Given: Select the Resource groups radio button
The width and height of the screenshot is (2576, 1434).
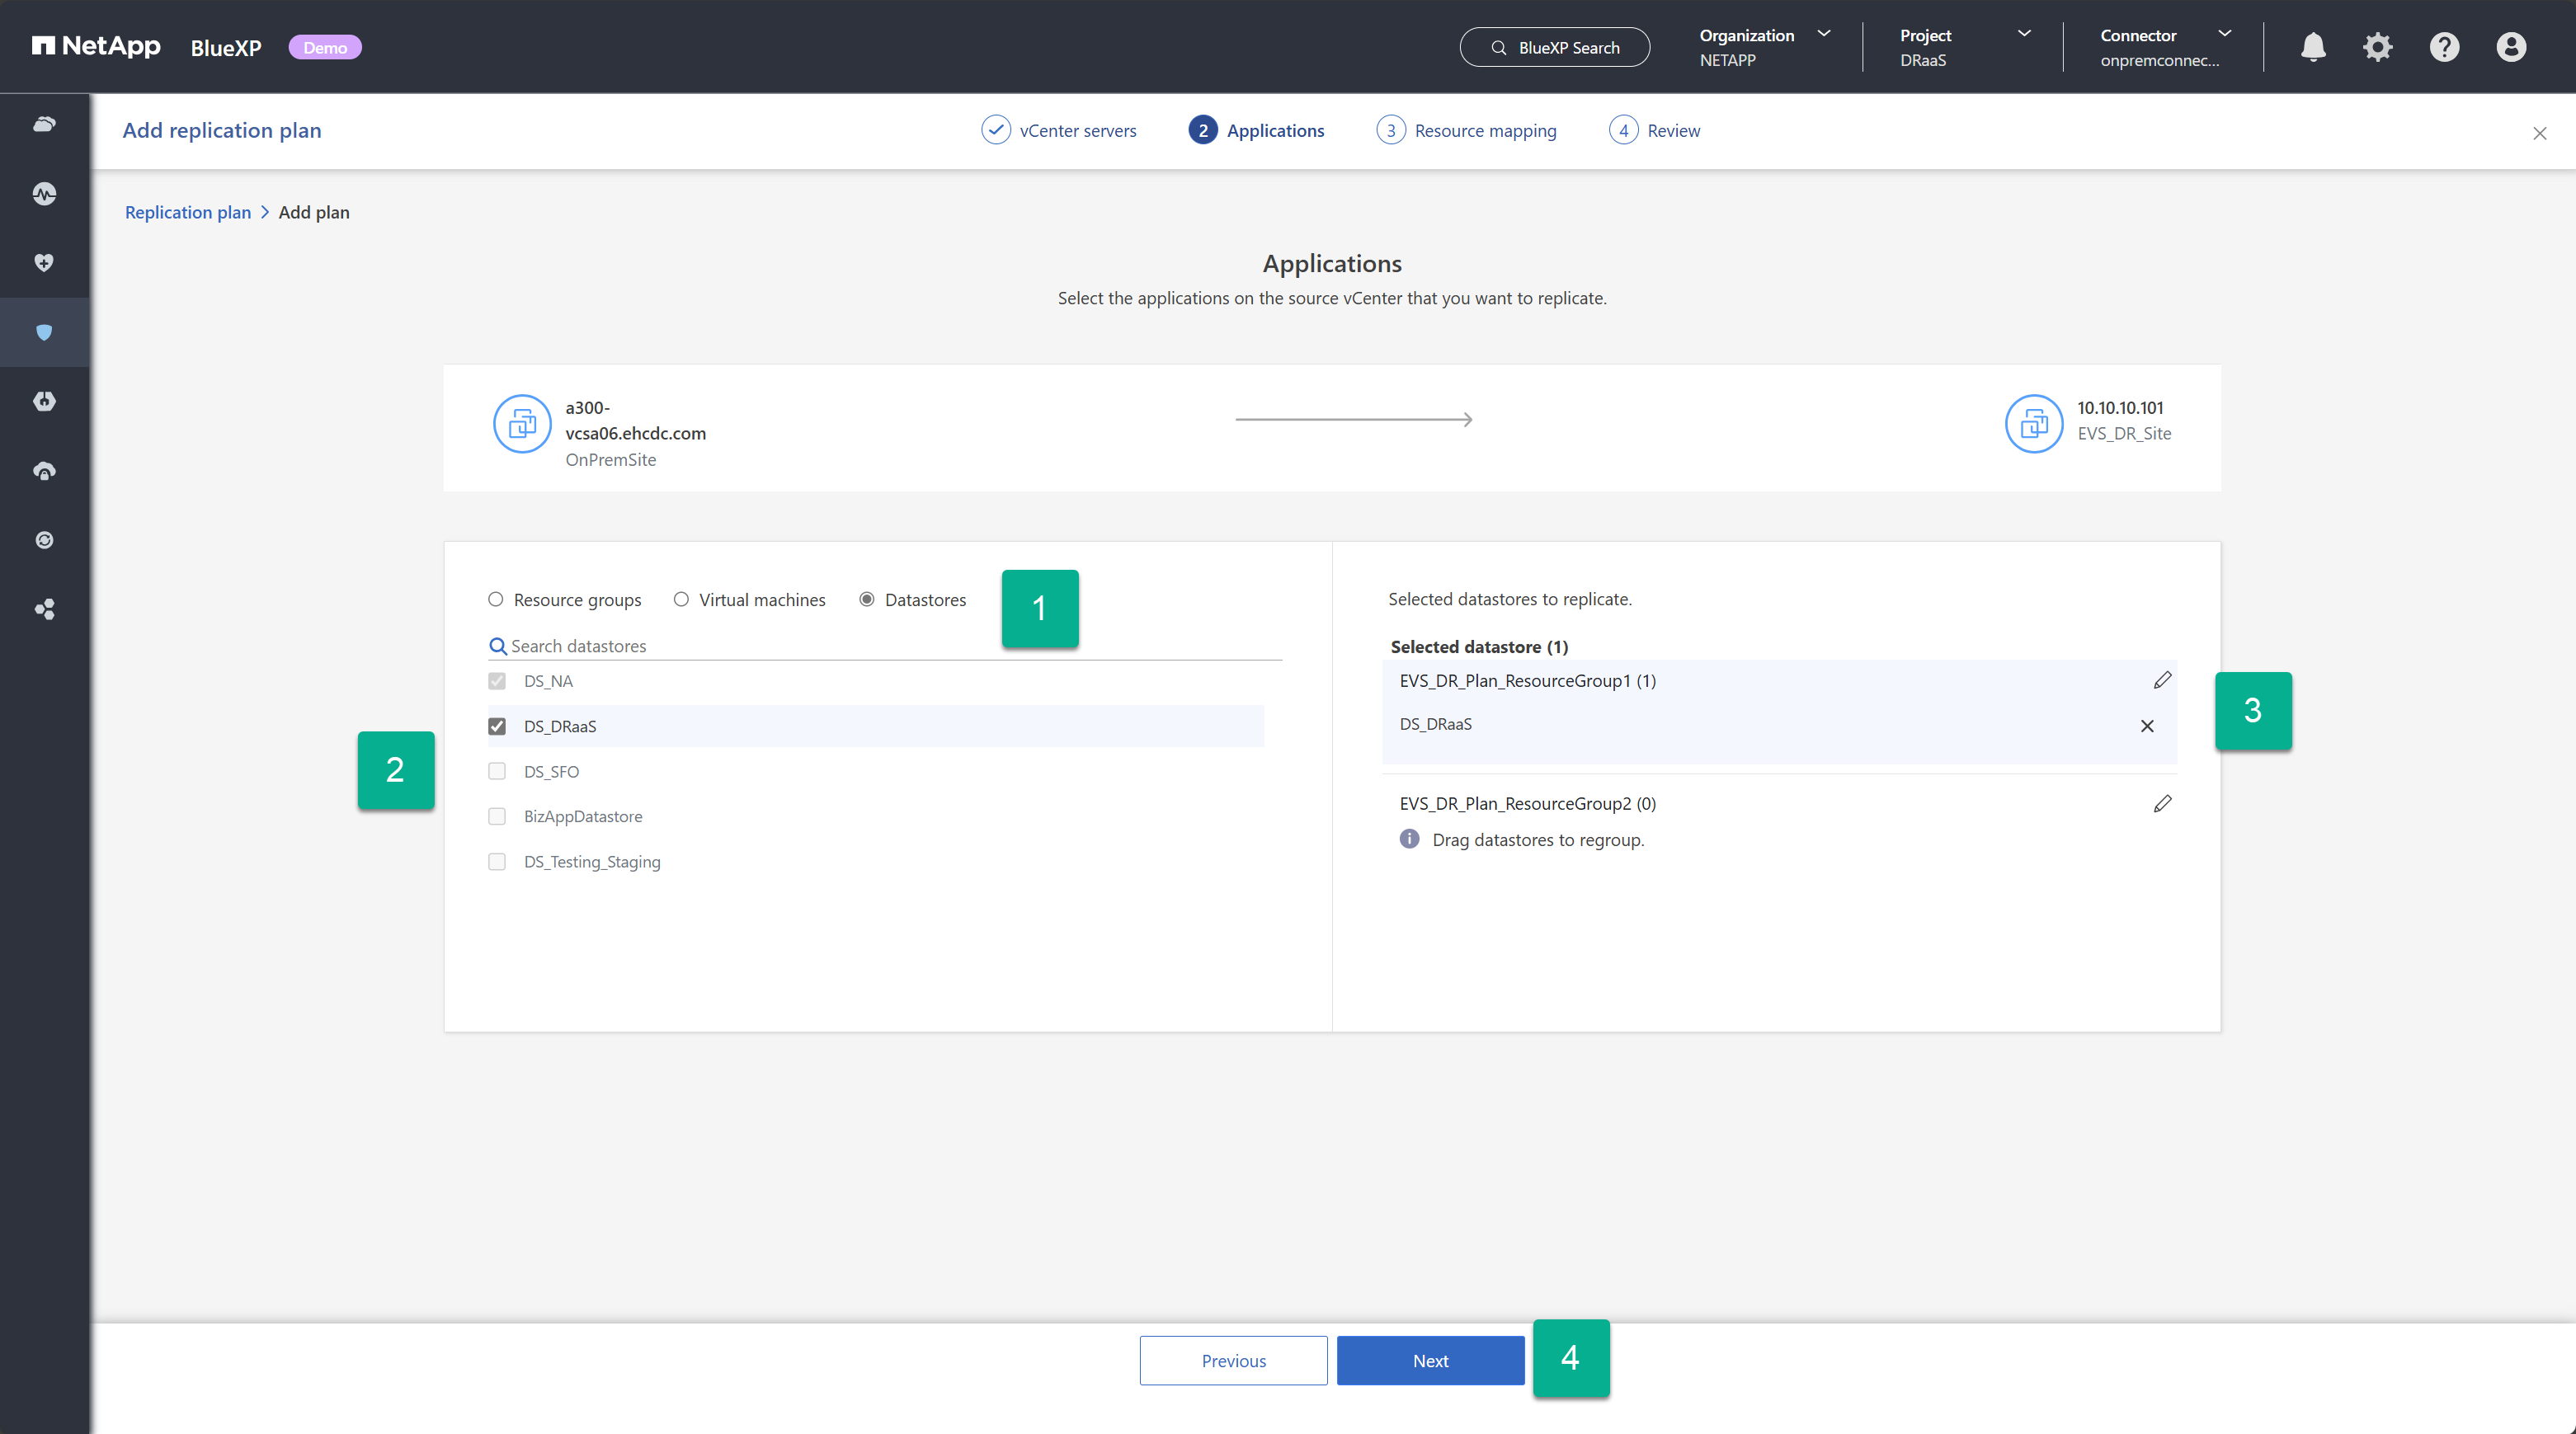Looking at the screenshot, I should 495,599.
